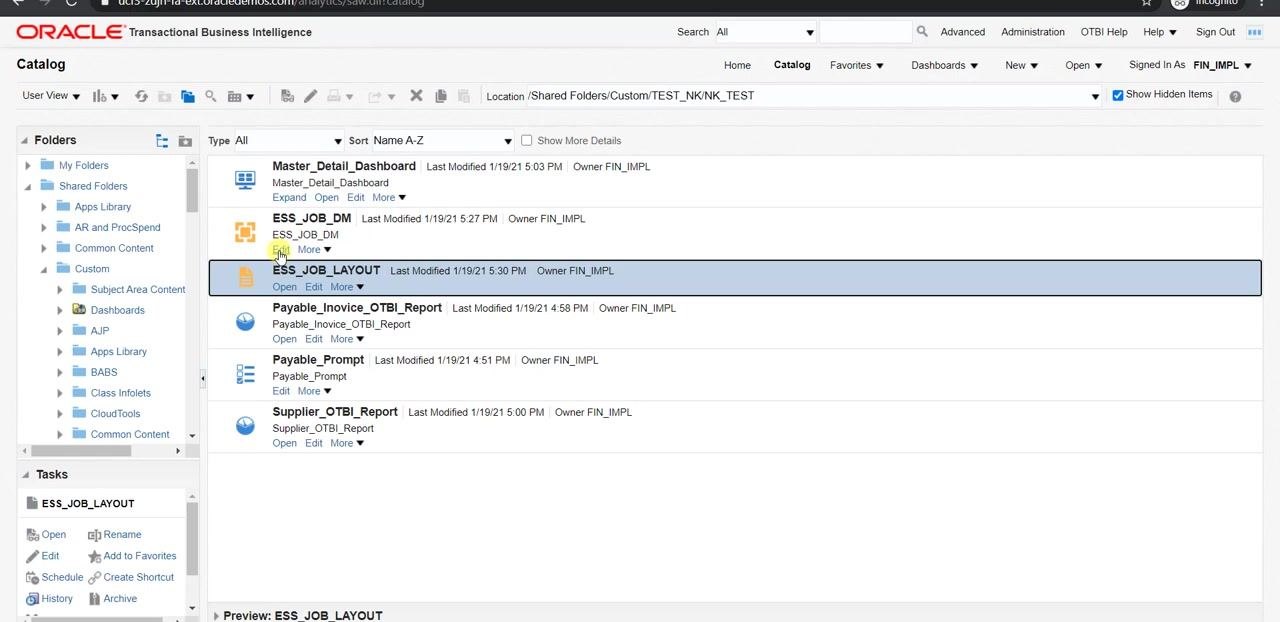
Task: Click the global search text field
Action: point(865,32)
